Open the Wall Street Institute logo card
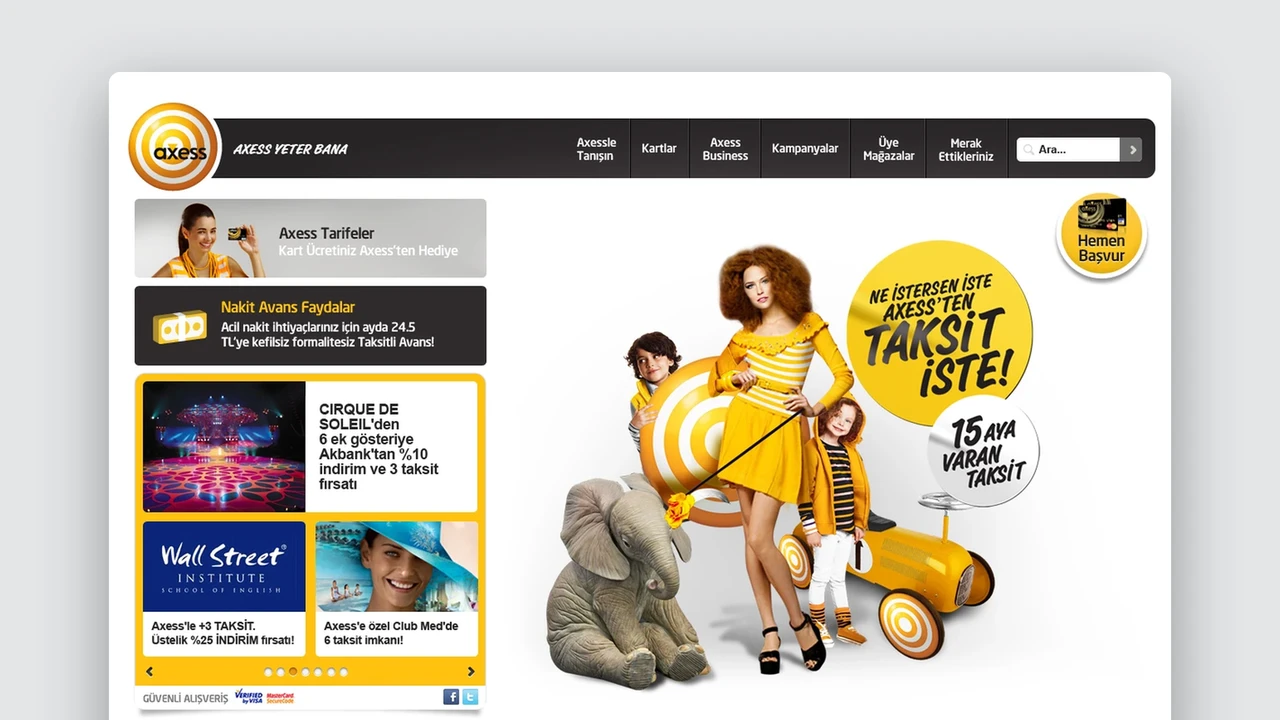Screen dimensions: 1280x720 (x=224, y=566)
